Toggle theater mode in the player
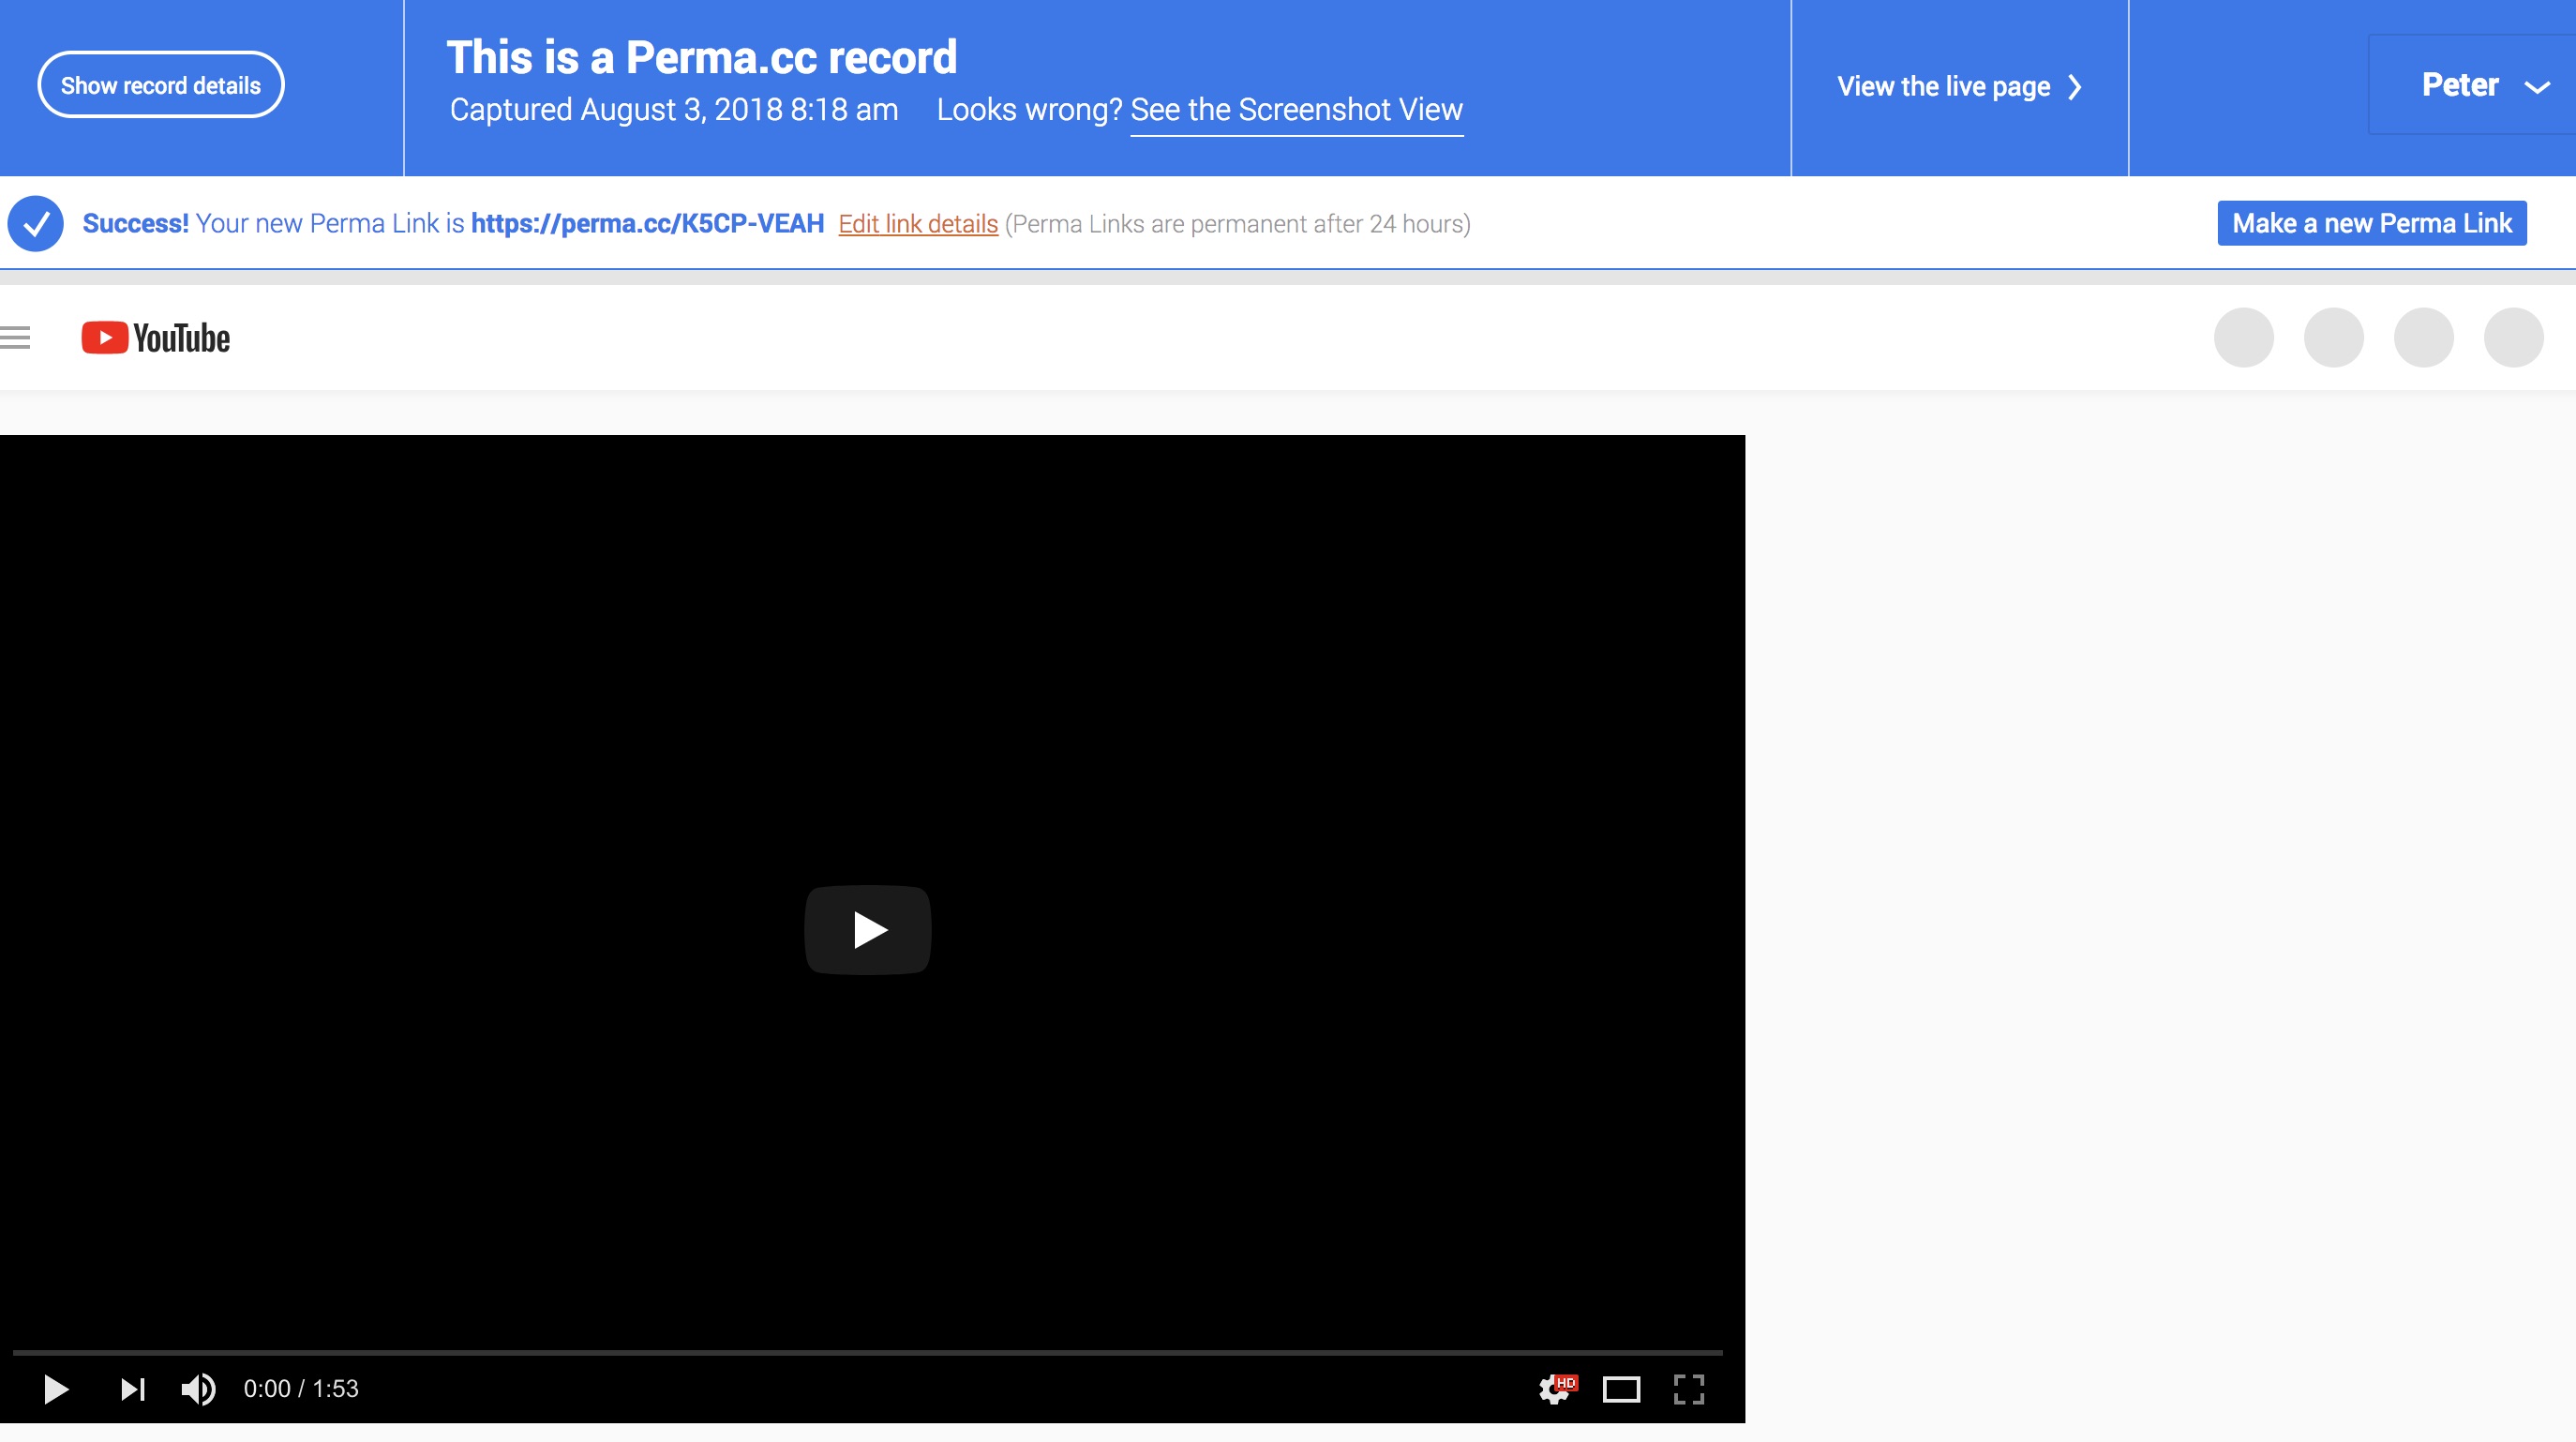The height and width of the screenshot is (1442, 2576). (x=1622, y=1389)
